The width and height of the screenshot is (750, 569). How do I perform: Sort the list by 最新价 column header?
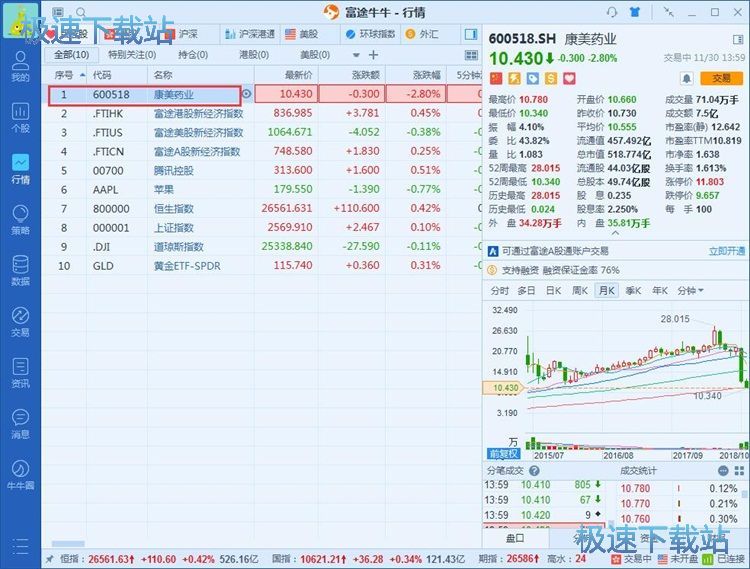tap(286, 75)
